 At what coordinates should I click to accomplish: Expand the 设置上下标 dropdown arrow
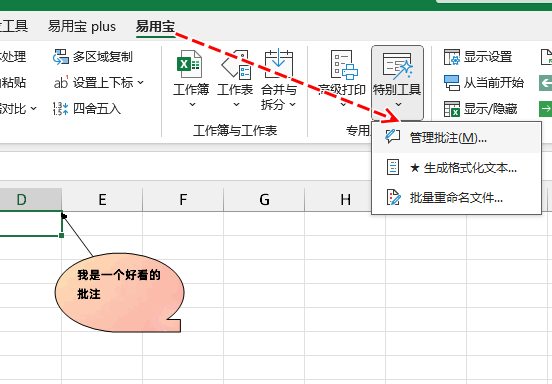[140, 83]
